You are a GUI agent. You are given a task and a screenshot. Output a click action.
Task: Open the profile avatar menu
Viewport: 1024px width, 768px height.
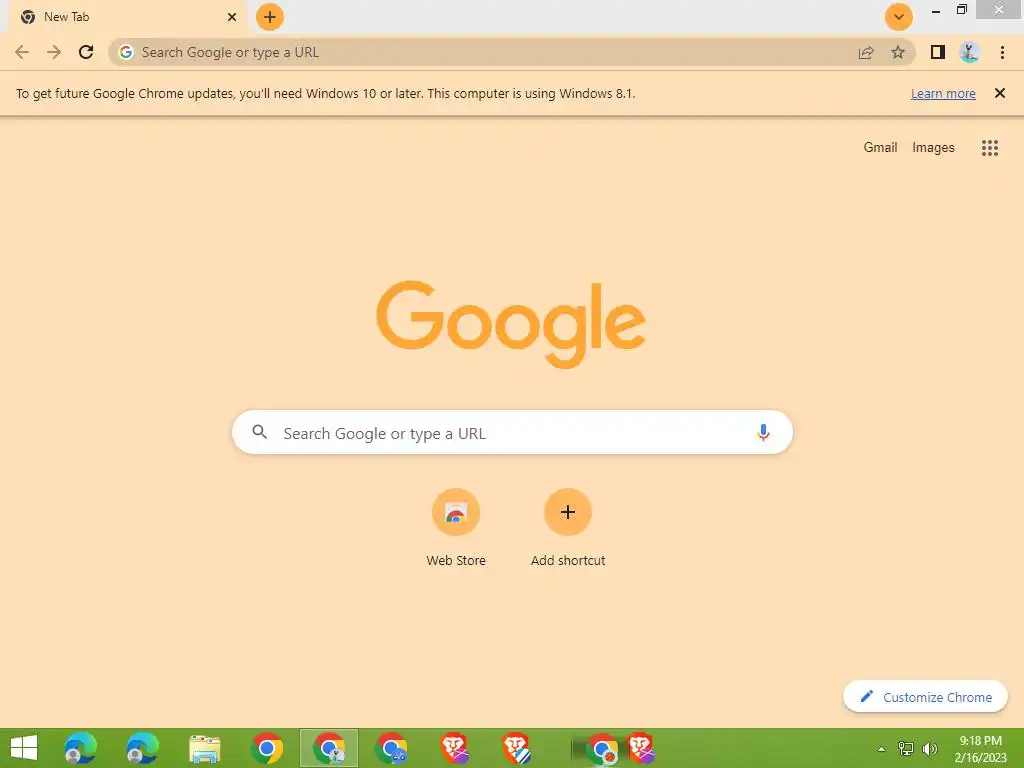tap(969, 52)
